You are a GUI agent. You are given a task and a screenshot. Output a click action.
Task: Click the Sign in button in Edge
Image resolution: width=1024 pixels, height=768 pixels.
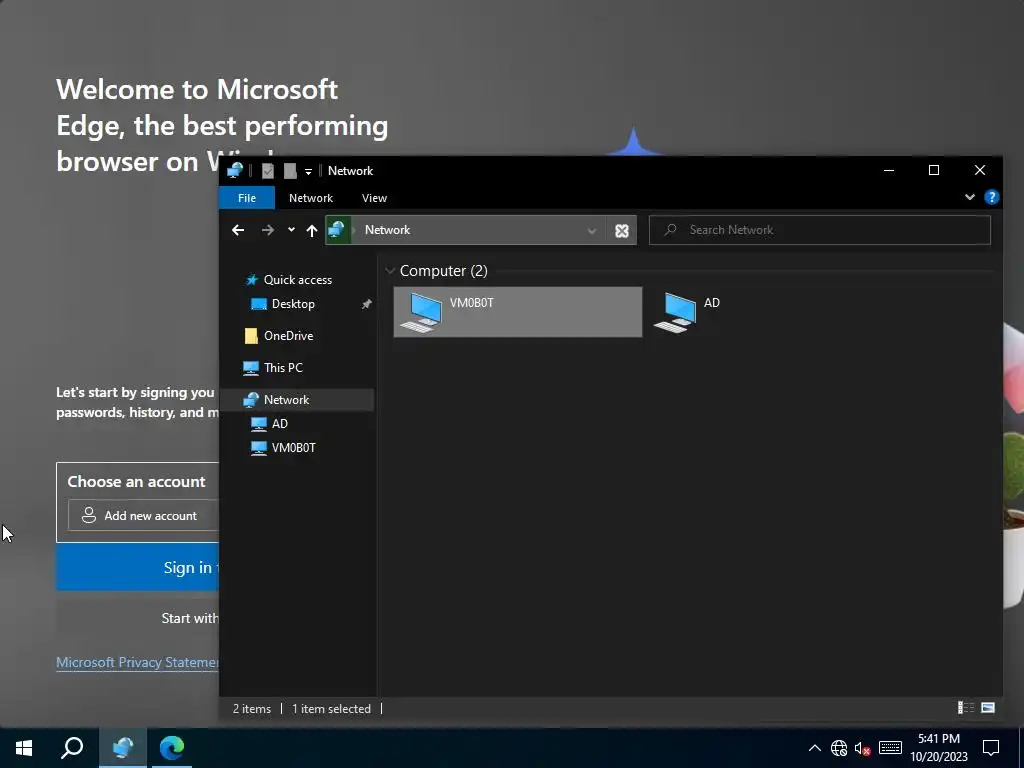tap(137, 567)
